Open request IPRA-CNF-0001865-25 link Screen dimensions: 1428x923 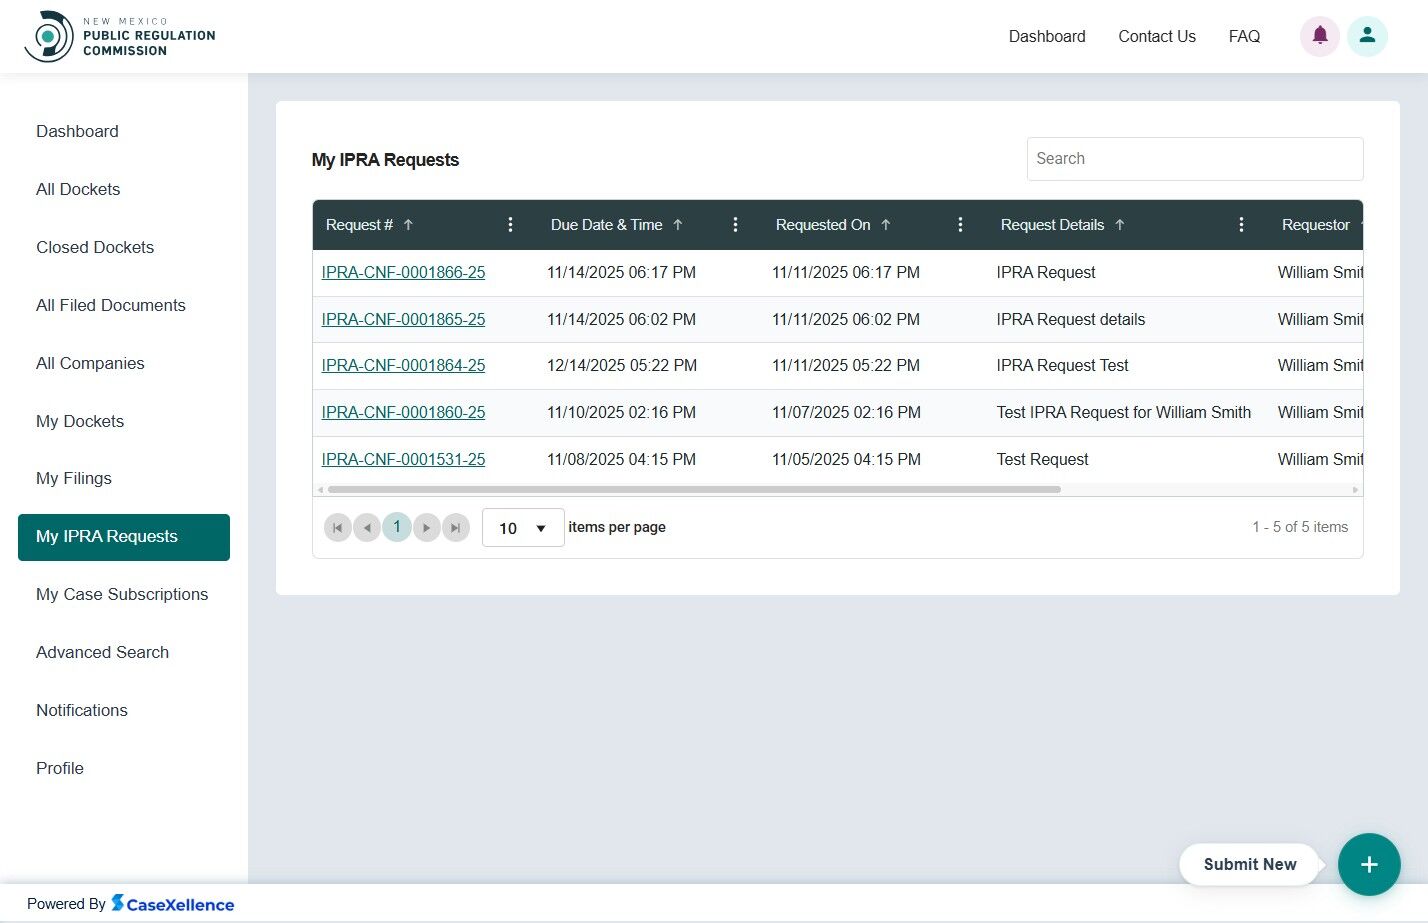(403, 319)
